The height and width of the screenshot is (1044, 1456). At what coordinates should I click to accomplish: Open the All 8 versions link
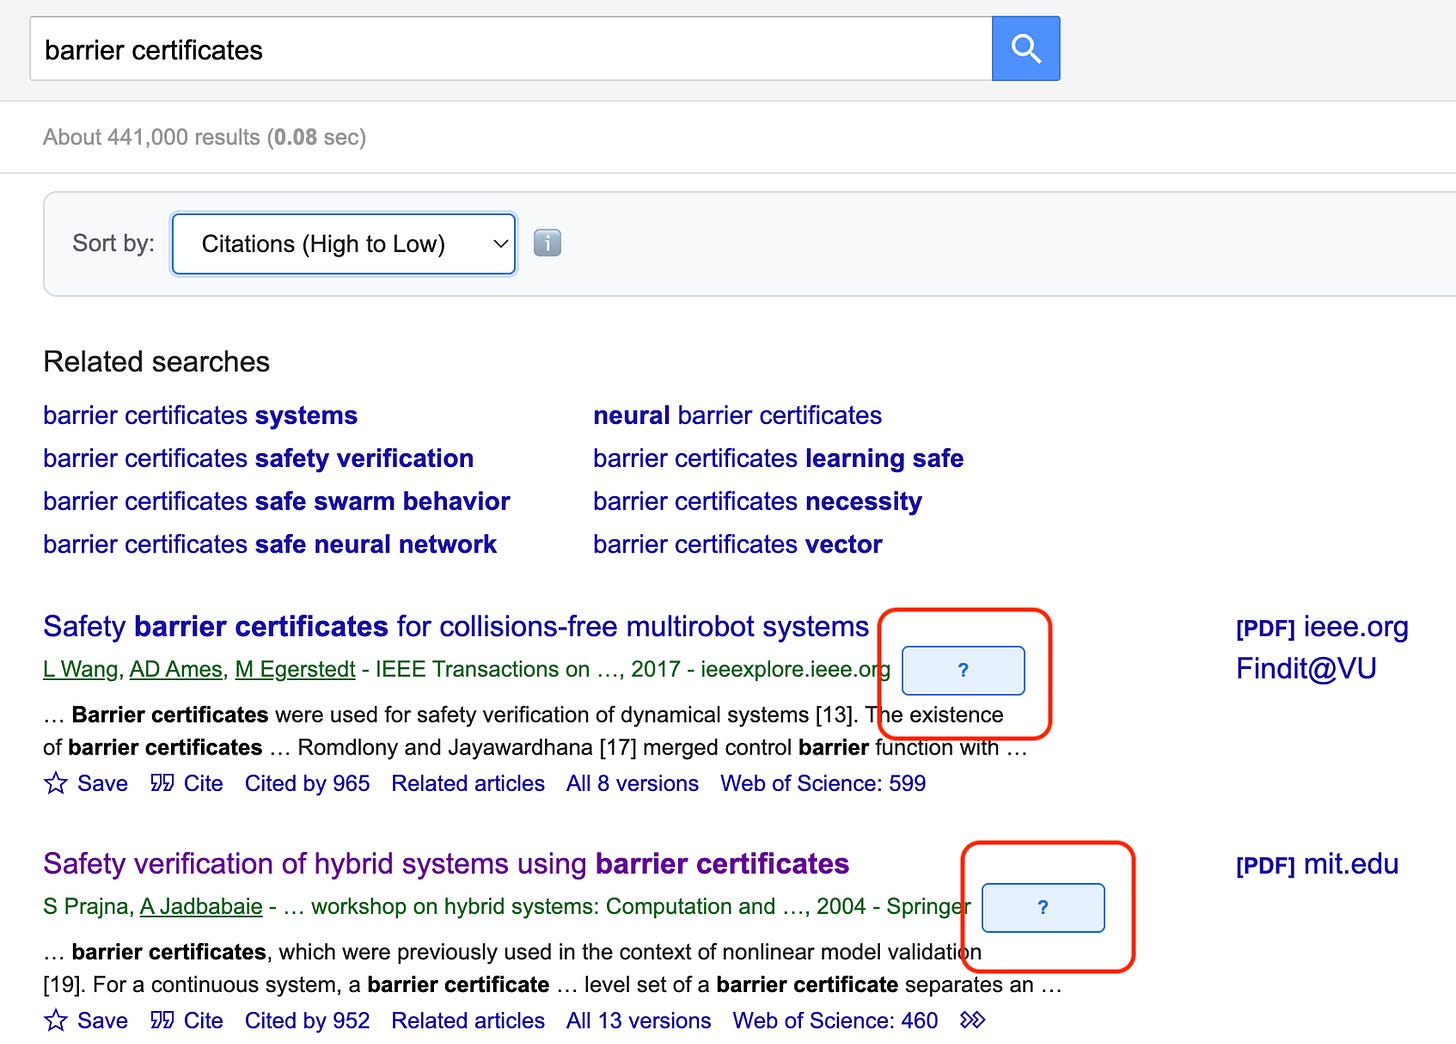632,783
